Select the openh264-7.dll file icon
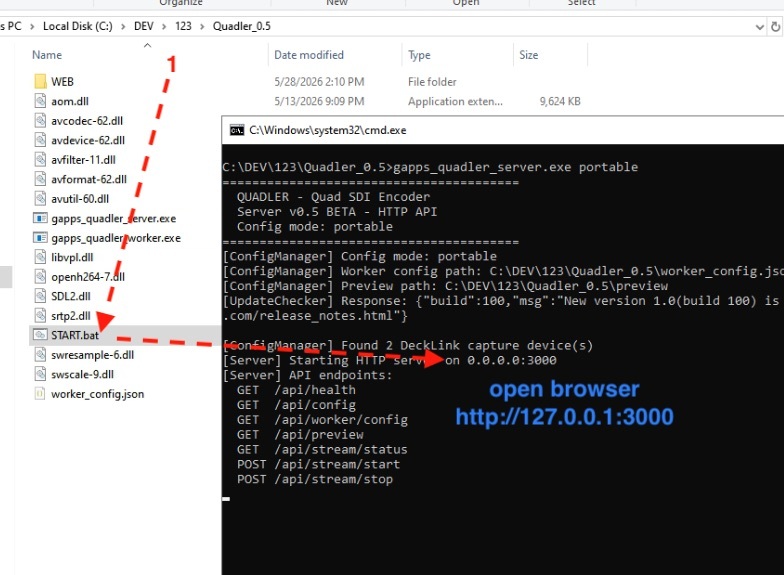Image resolution: width=784 pixels, height=575 pixels. (x=40, y=276)
